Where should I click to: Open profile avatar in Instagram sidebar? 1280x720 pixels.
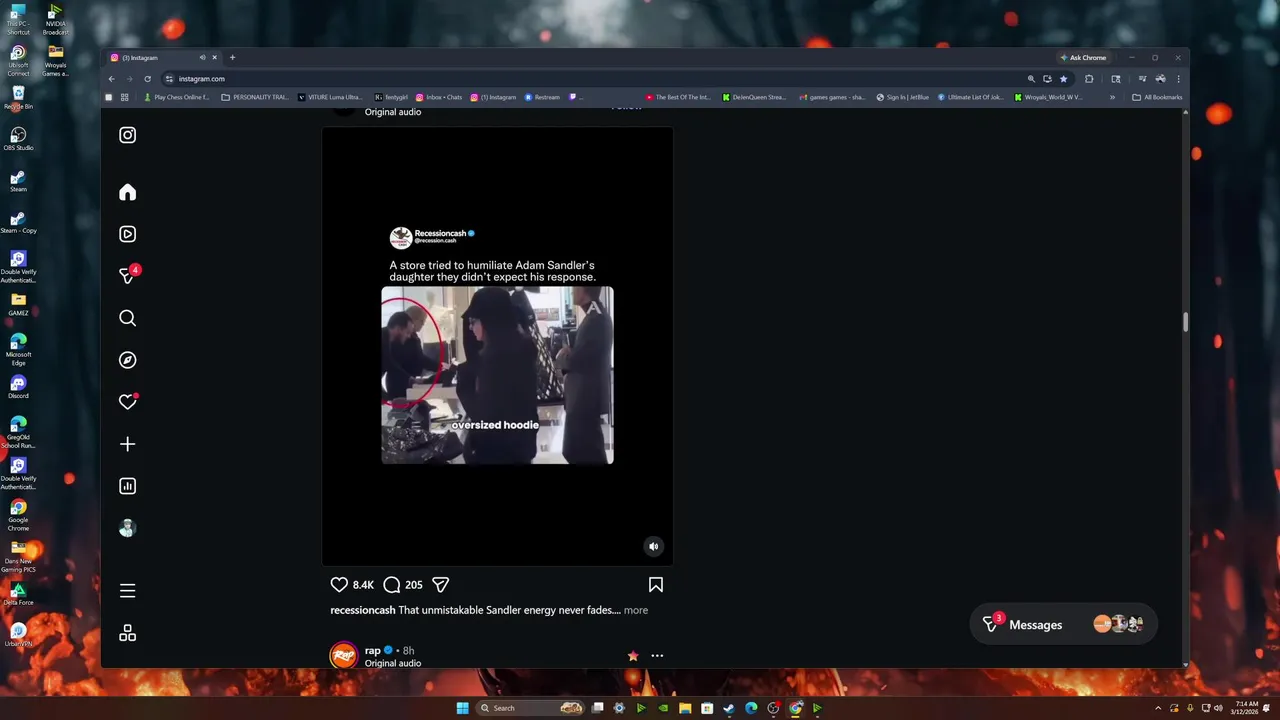[x=127, y=528]
